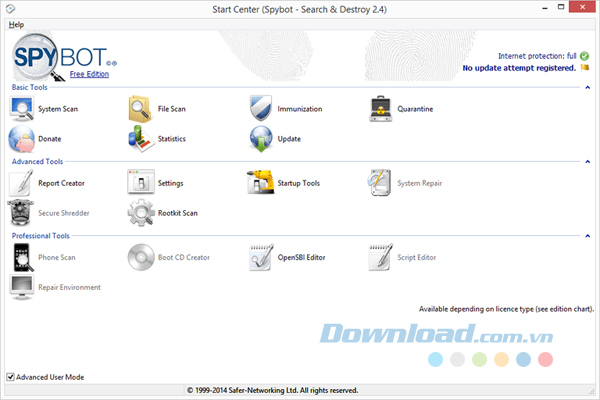Open the Help menu

[16, 23]
